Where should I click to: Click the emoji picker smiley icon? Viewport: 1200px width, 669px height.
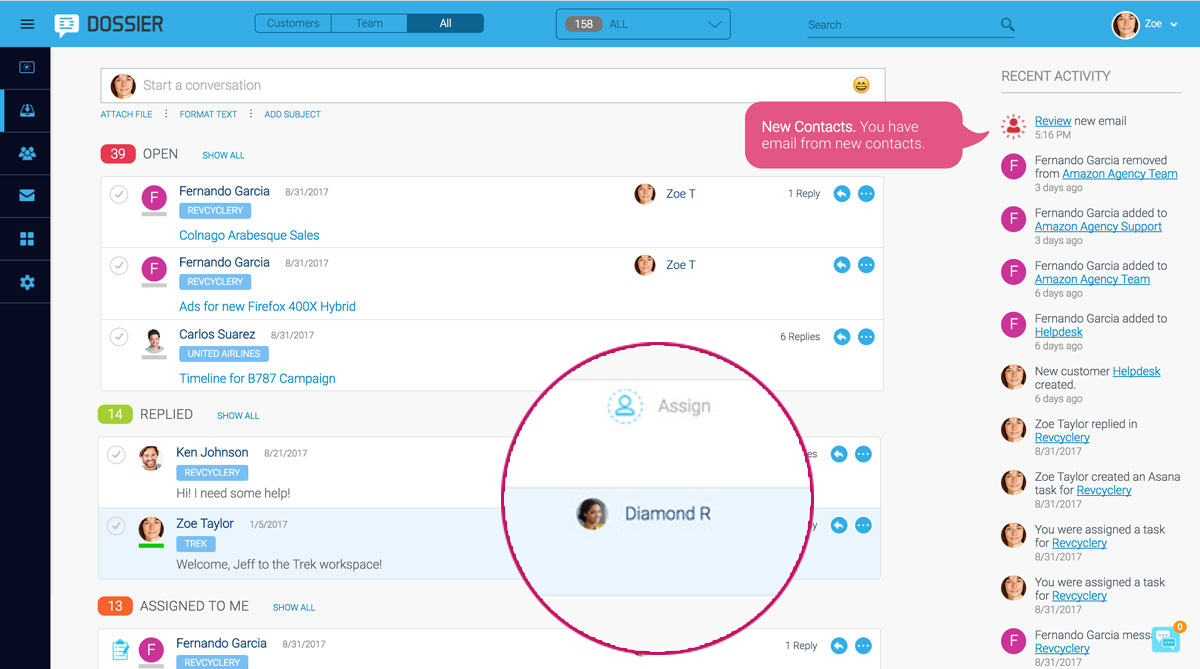tap(861, 86)
